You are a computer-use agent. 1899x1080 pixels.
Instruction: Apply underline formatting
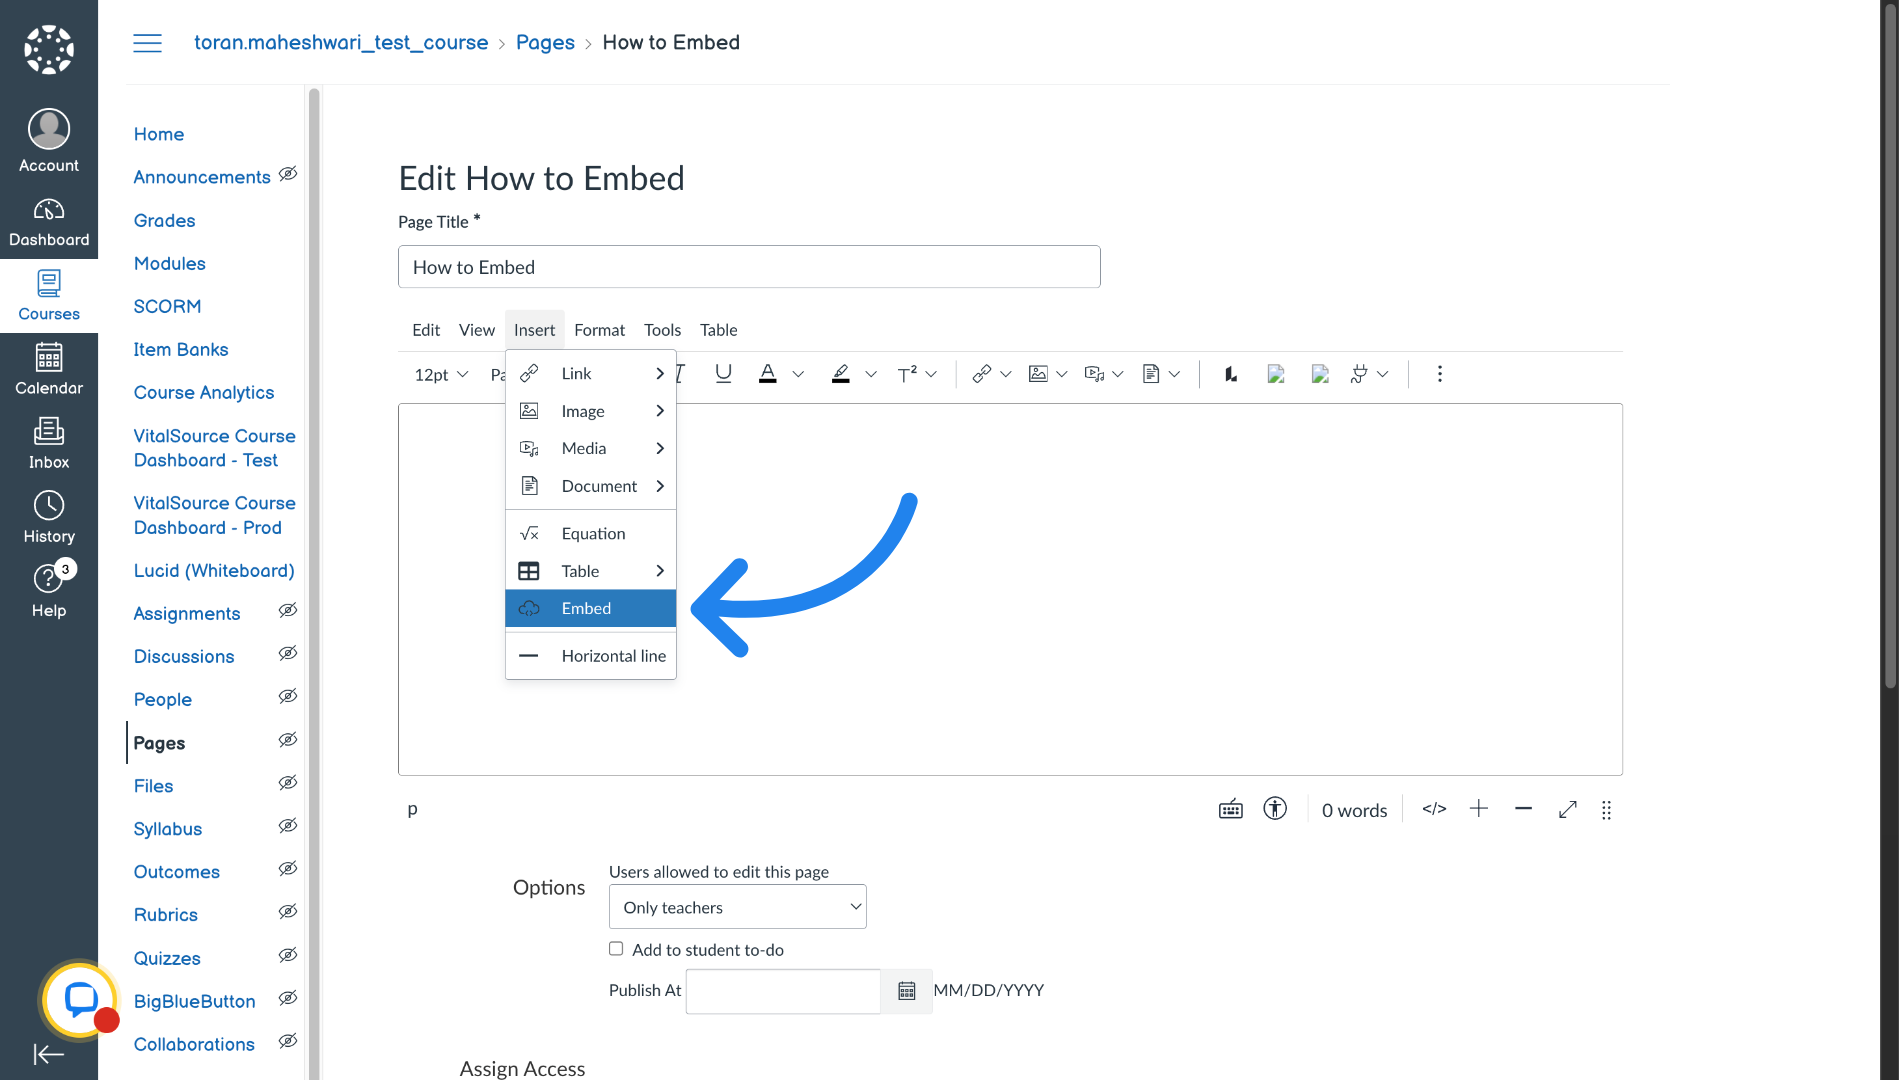[723, 374]
